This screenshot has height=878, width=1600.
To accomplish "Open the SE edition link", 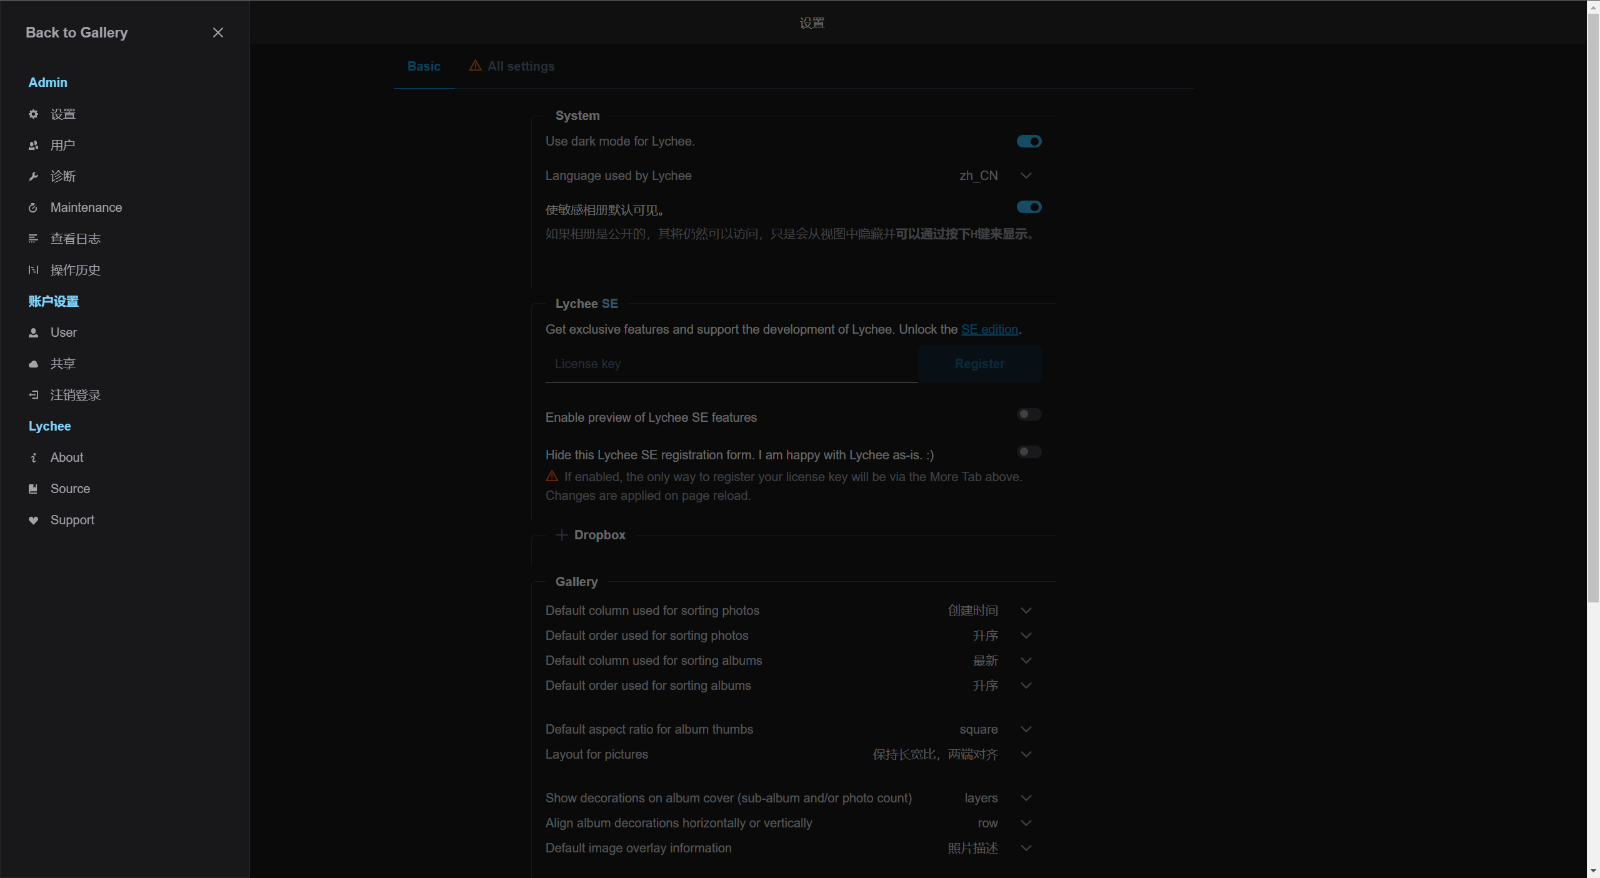I will click(x=989, y=330).
